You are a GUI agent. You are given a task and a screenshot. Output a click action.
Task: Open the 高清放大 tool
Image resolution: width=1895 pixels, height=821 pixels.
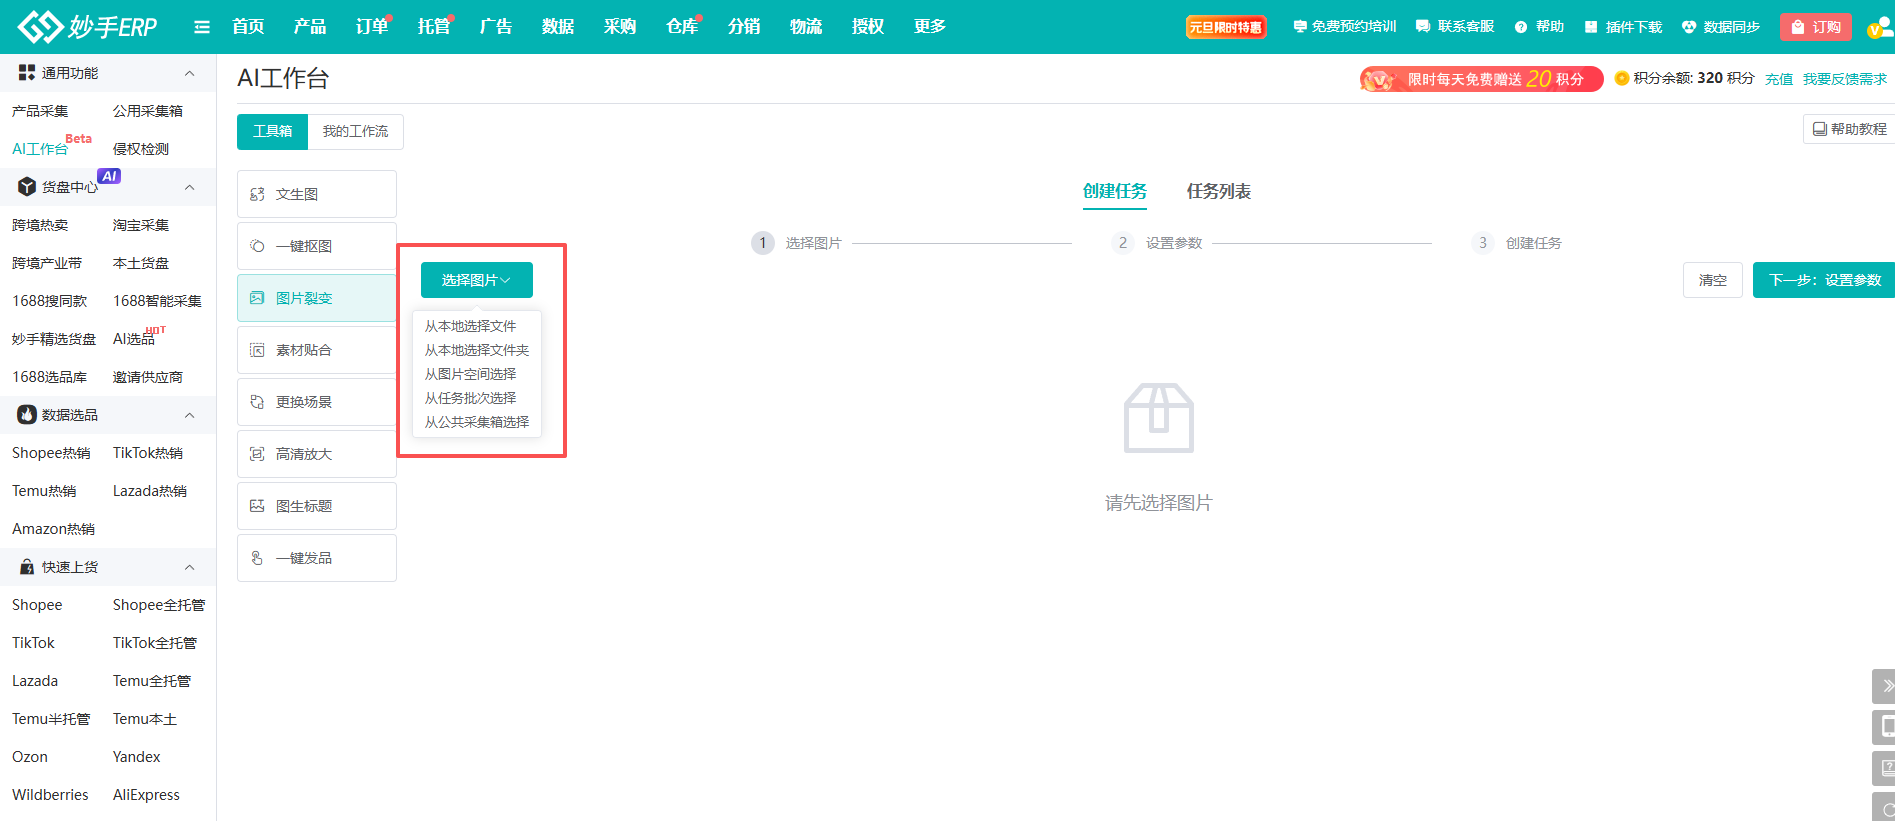tap(316, 454)
